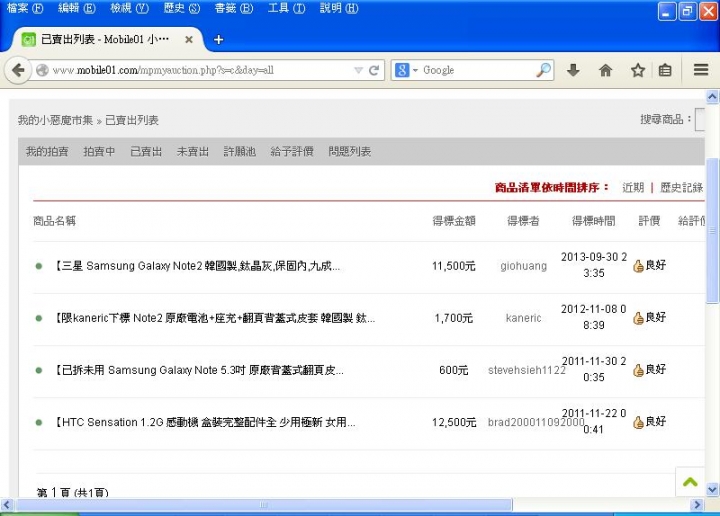
Task: Click thumbs-up rating icon for brad200011092000 row
Action: pos(638,422)
